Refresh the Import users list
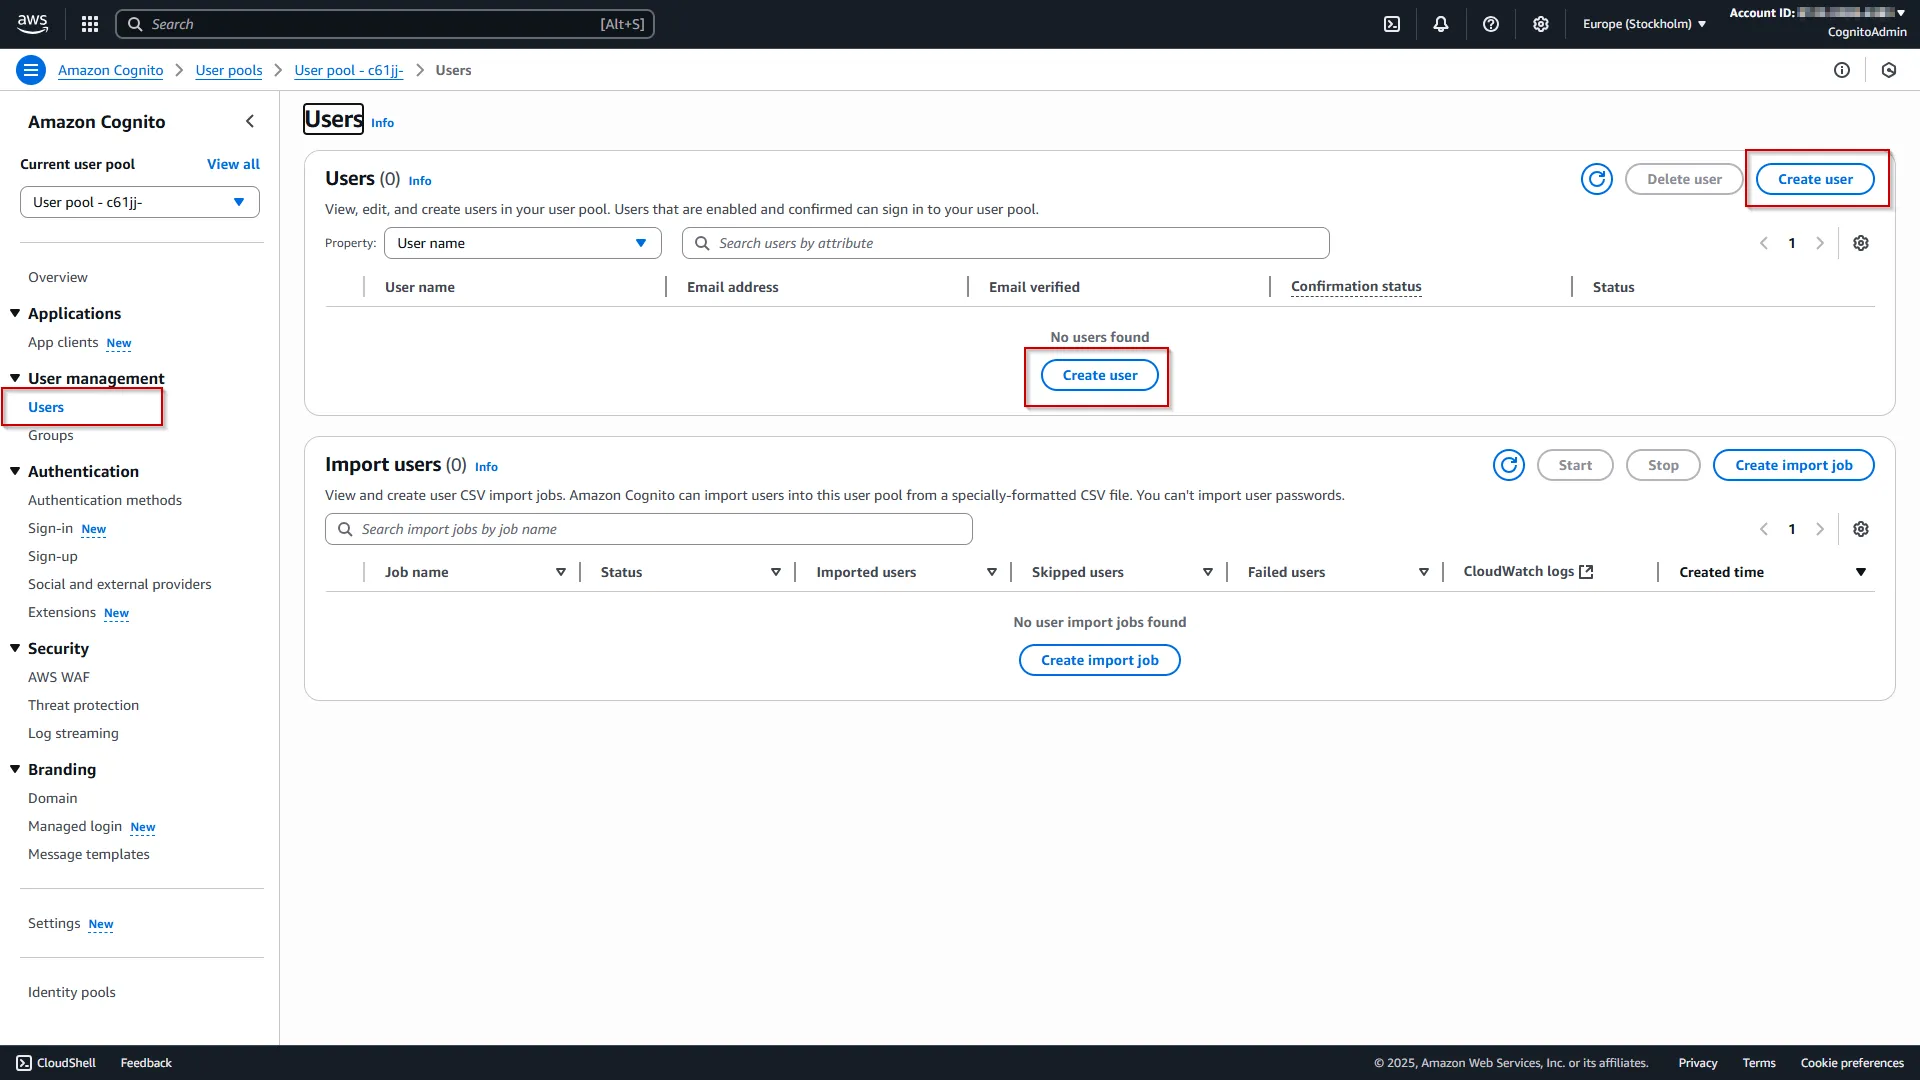 1509,465
